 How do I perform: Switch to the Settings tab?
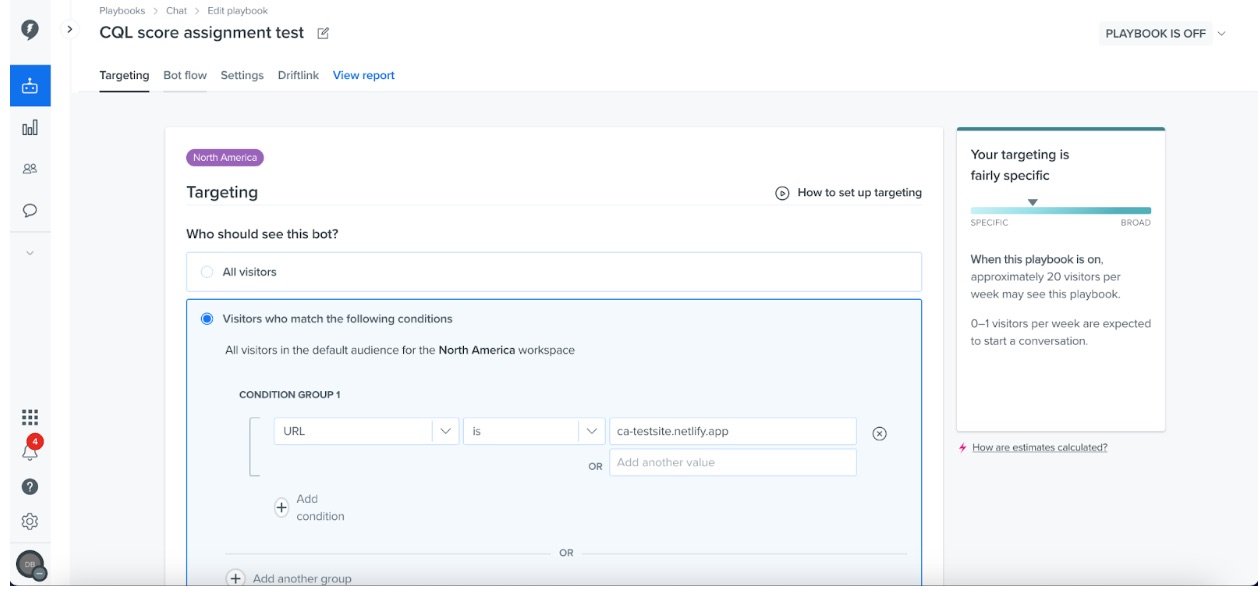(242, 76)
